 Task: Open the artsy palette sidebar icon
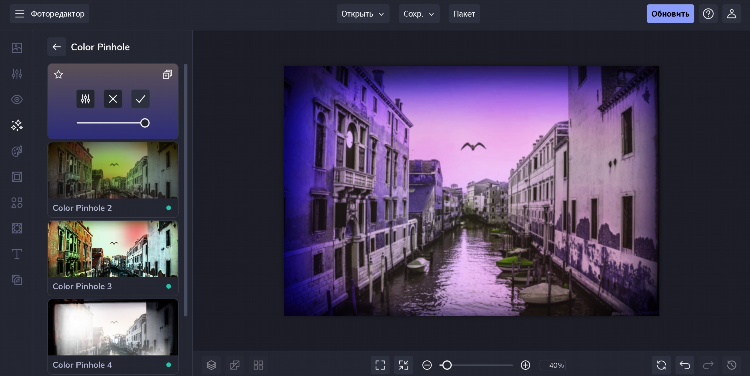(17, 151)
